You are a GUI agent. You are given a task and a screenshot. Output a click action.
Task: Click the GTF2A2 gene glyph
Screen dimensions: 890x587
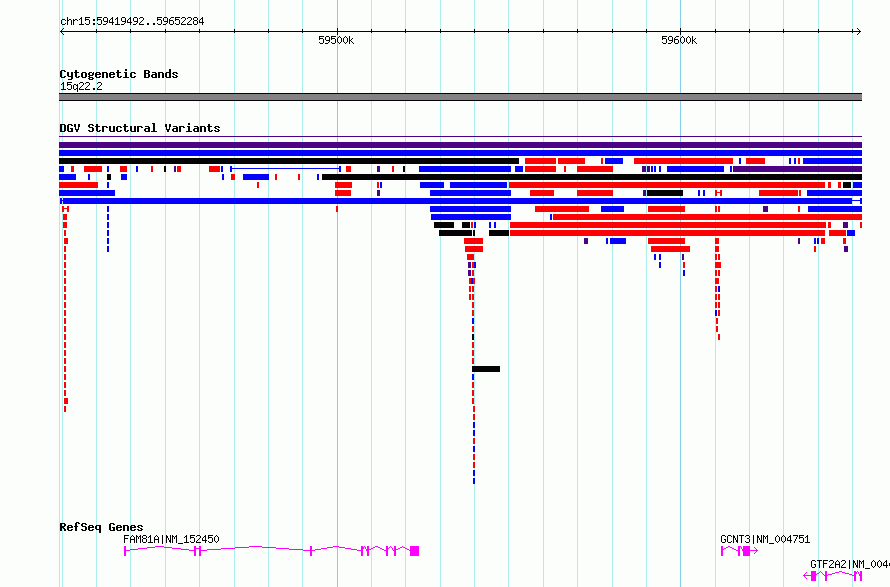click(x=833, y=576)
